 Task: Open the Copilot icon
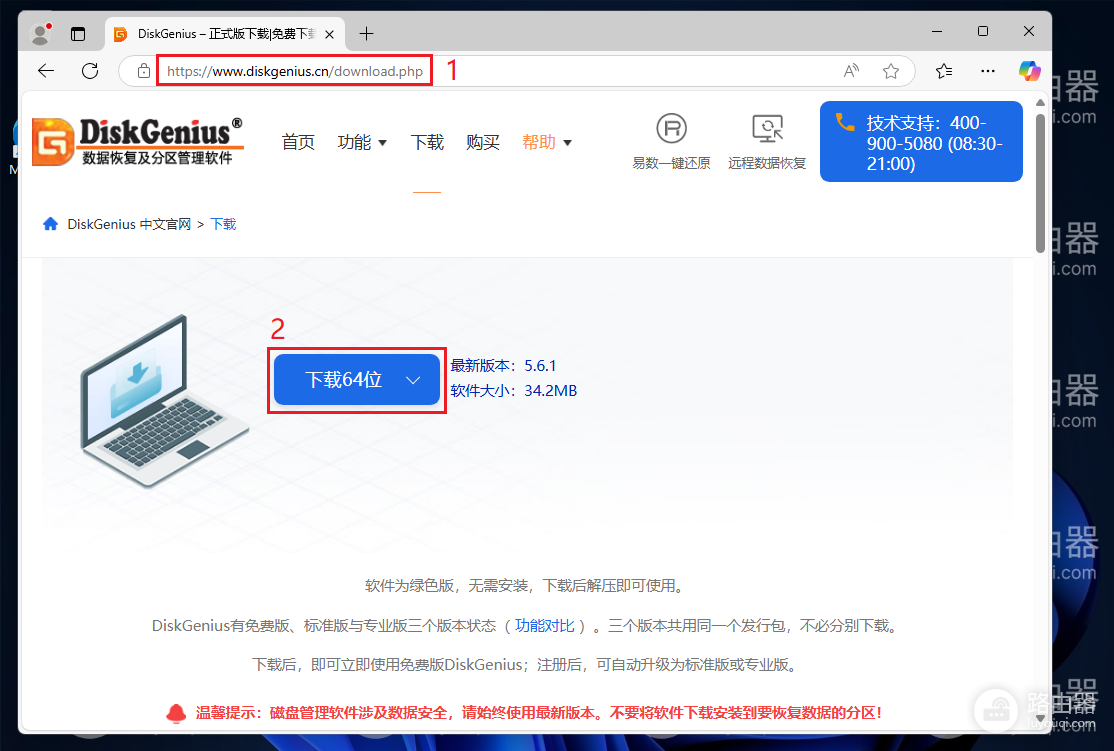1029,70
